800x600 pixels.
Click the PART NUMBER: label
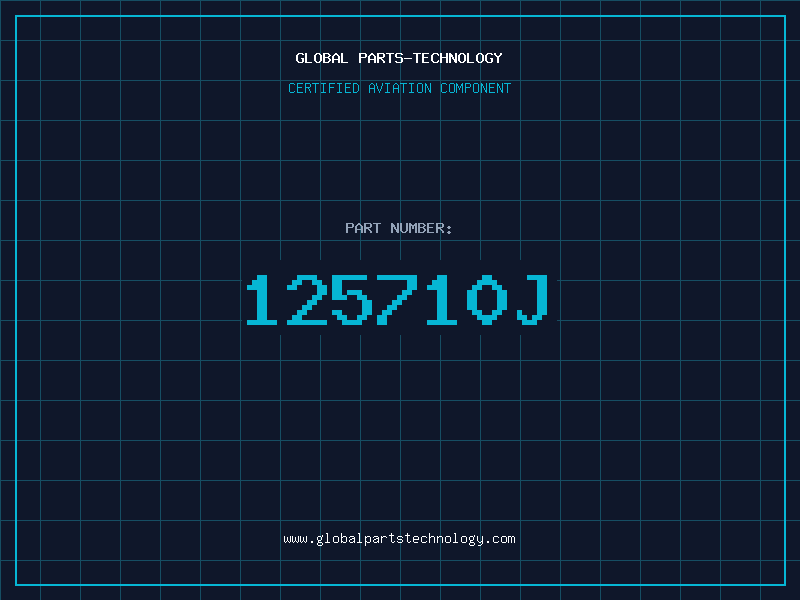pyautogui.click(x=399, y=228)
